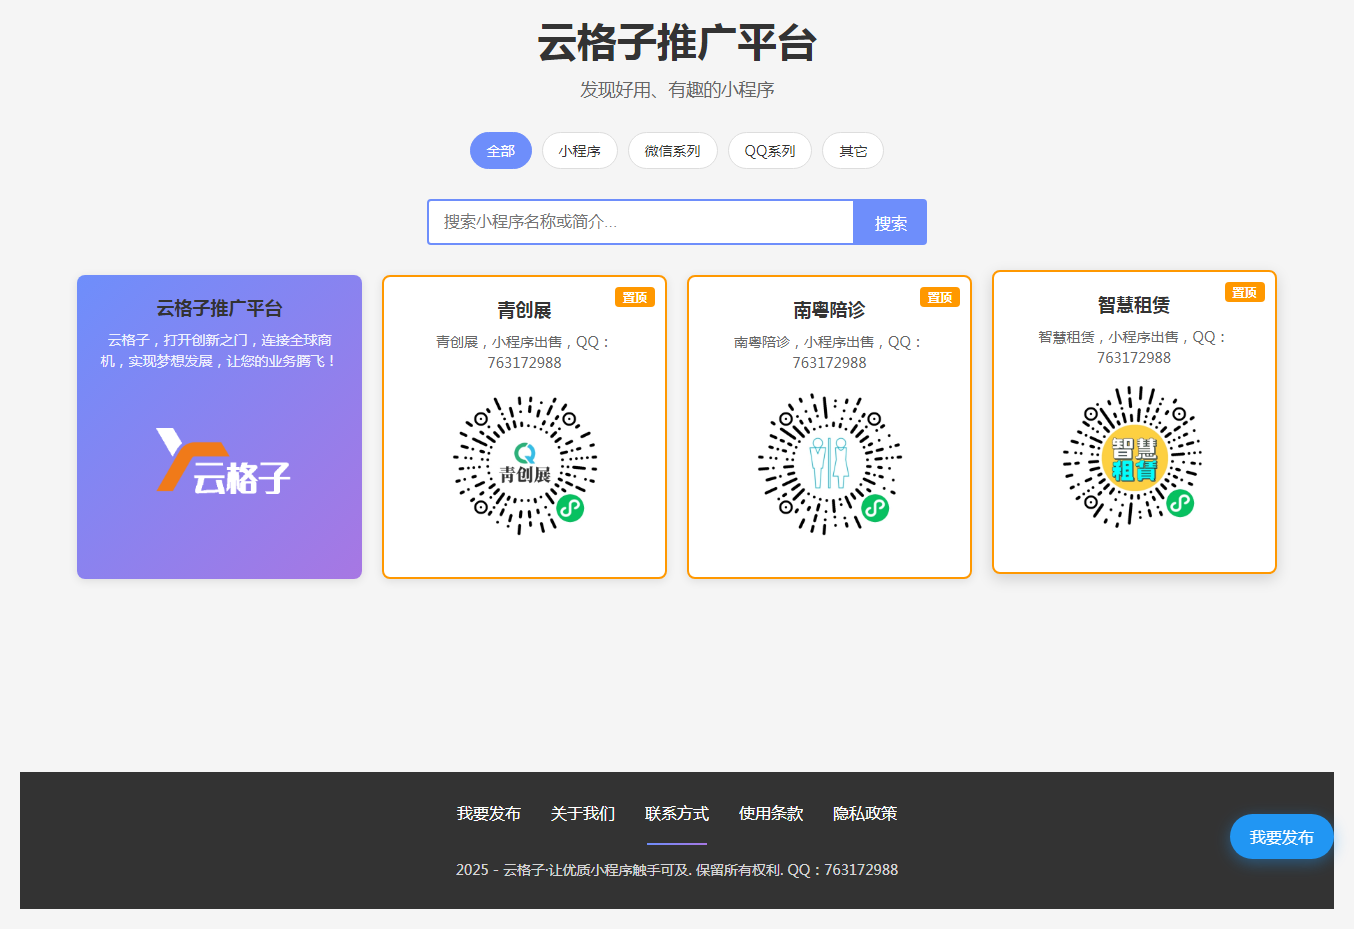Click the search magnifier 搜索 button
This screenshot has width=1354, height=929.
pos(889,222)
